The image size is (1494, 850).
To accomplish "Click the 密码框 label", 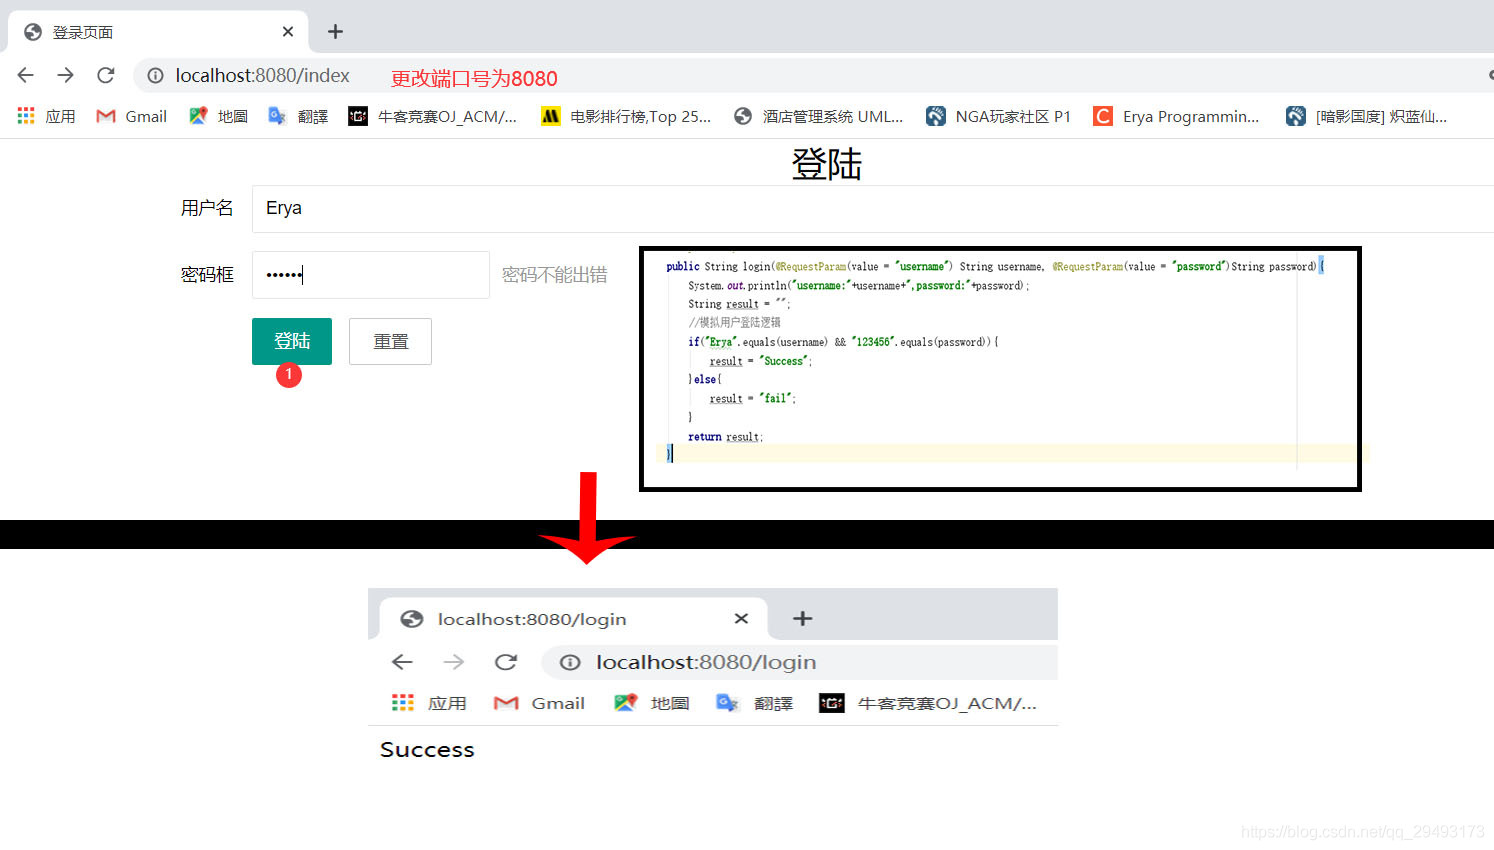I will (x=207, y=275).
